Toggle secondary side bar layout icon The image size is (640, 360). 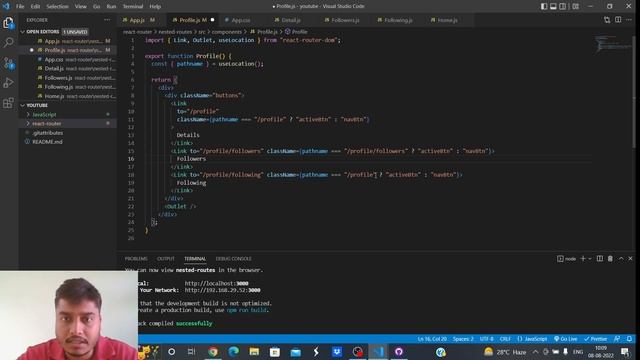pyautogui.click(x=562, y=6)
